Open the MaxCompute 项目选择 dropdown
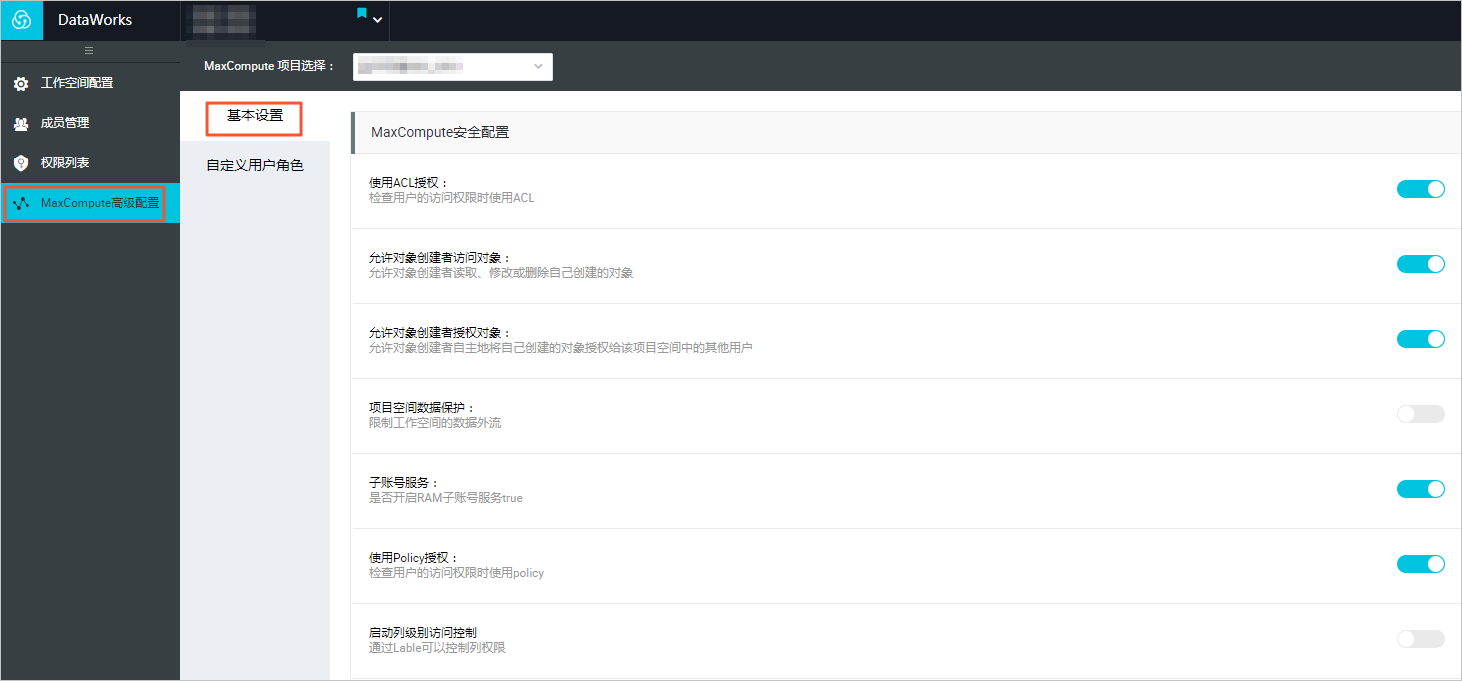Screen dimensions: 1462x681 click(453, 67)
